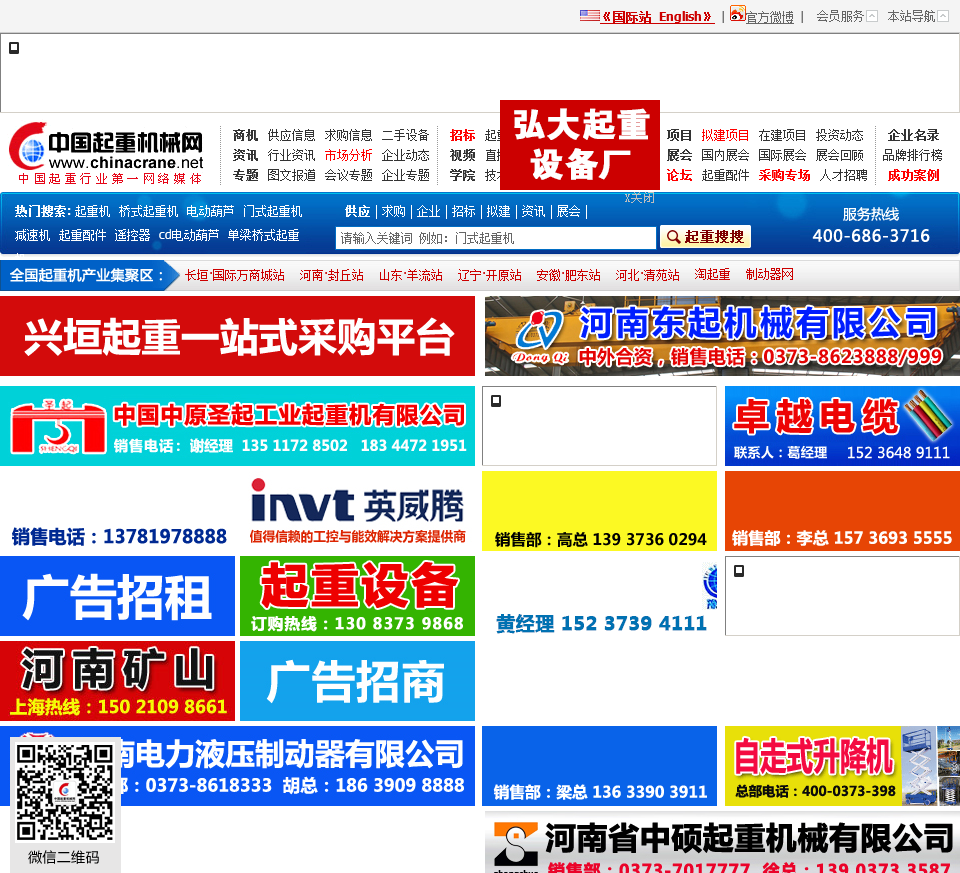Click the Weibo icon
Viewport: 960px width, 873px height.
point(737,13)
